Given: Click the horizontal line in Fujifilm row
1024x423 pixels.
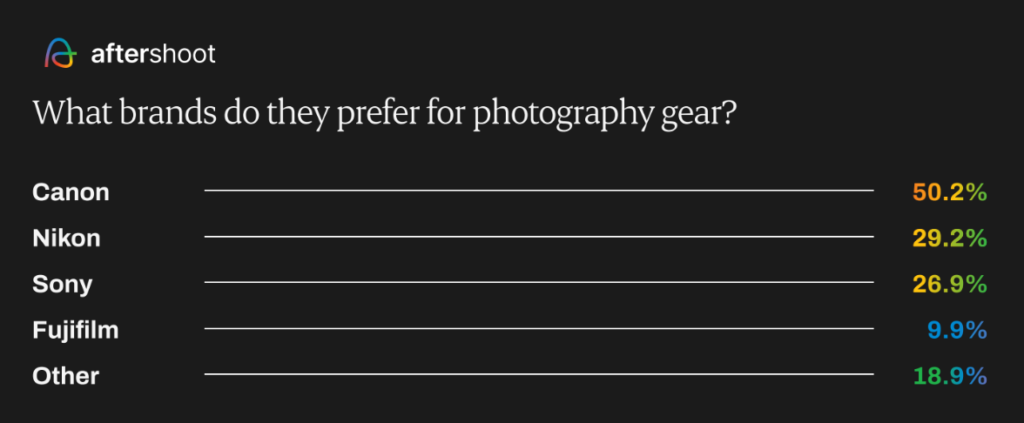Looking at the screenshot, I should click(539, 329).
